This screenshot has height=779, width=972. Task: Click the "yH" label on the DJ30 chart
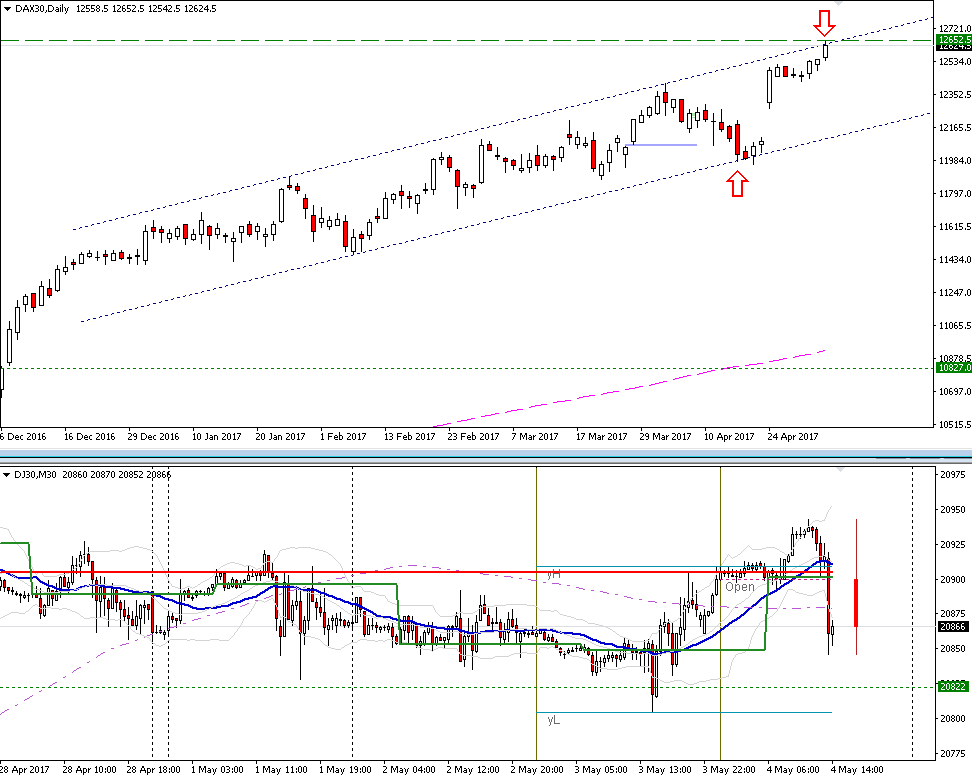(552, 575)
